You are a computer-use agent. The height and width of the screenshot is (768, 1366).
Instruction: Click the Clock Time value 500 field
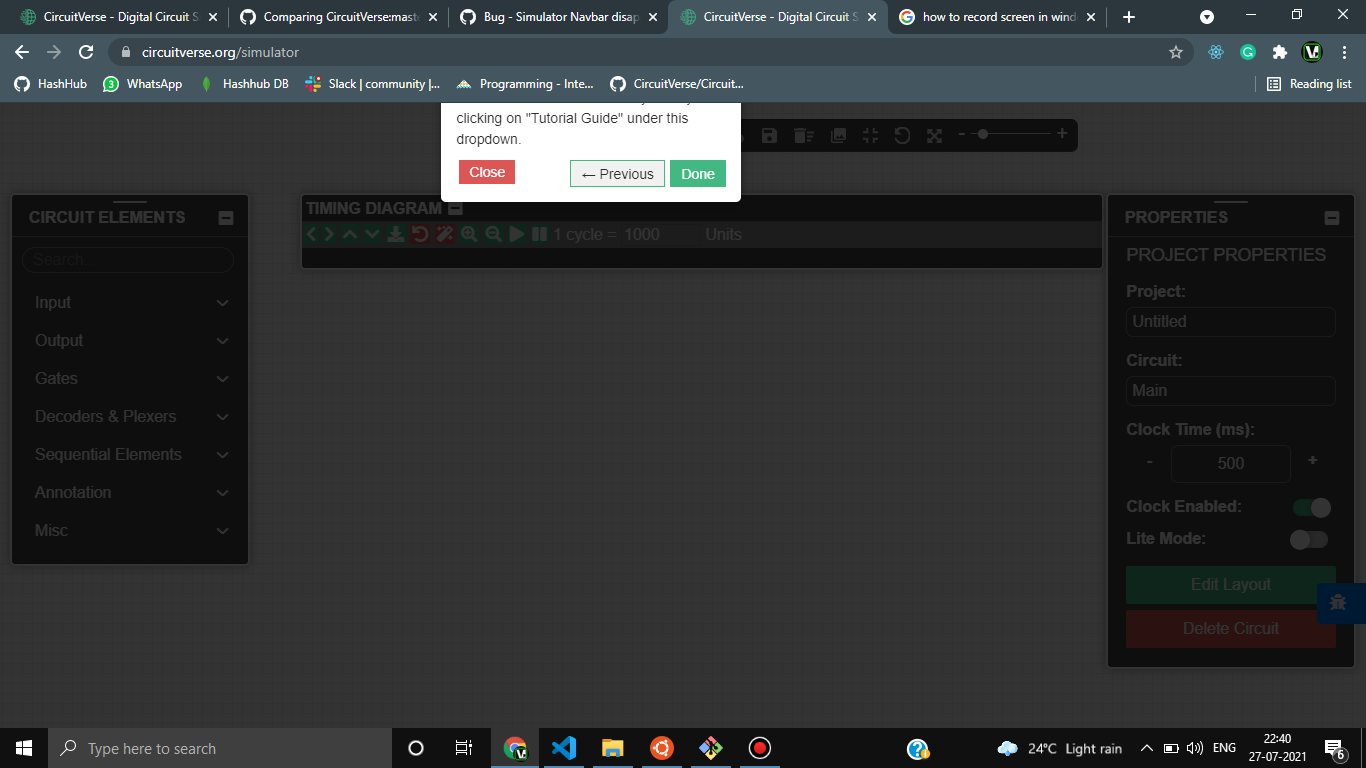click(1231, 463)
